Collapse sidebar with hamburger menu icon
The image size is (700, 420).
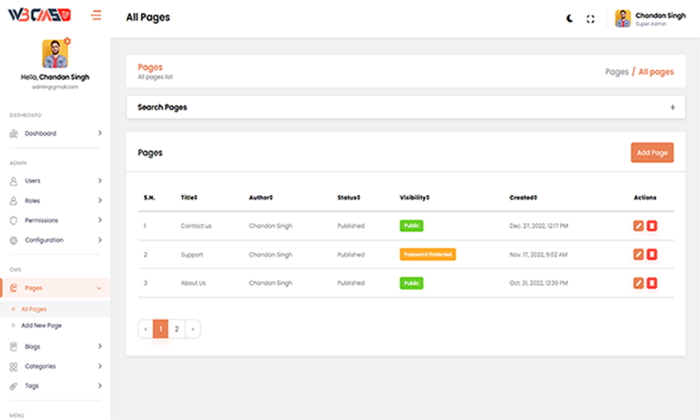coord(96,15)
